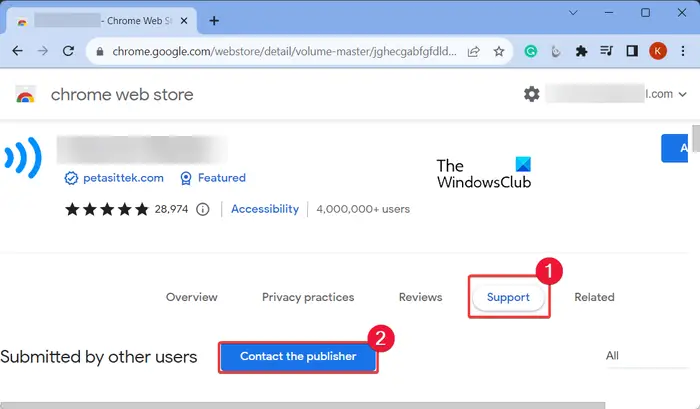
Task: Click the horizontal scrollbar at bottom
Action: (303, 405)
